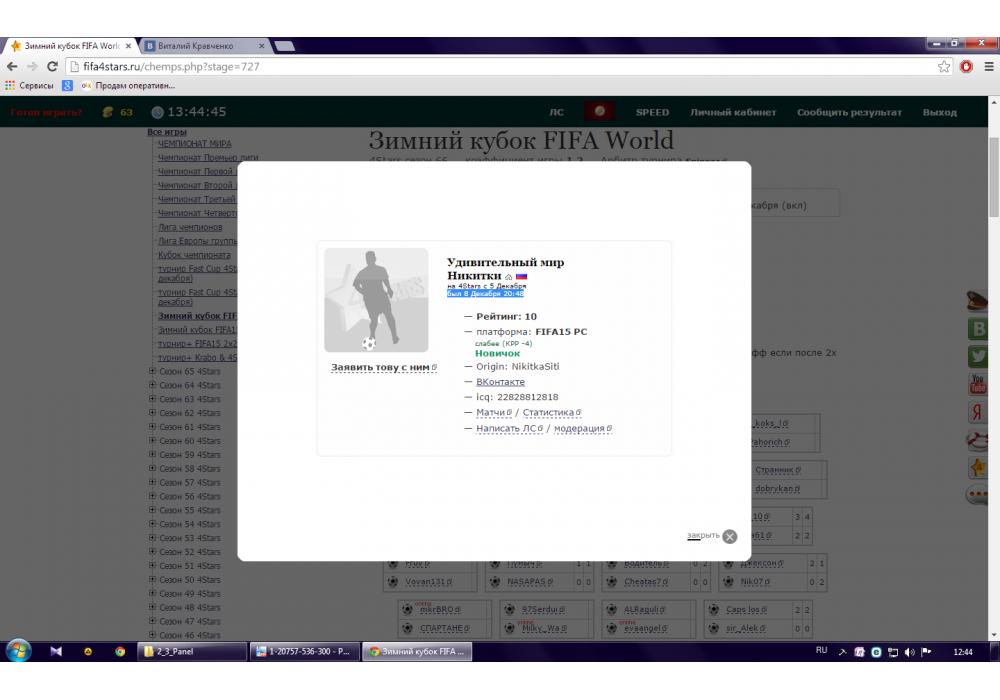Click the address bar URL field
Image resolution: width=1000 pixels, height=700 pixels.
click(x=500, y=66)
